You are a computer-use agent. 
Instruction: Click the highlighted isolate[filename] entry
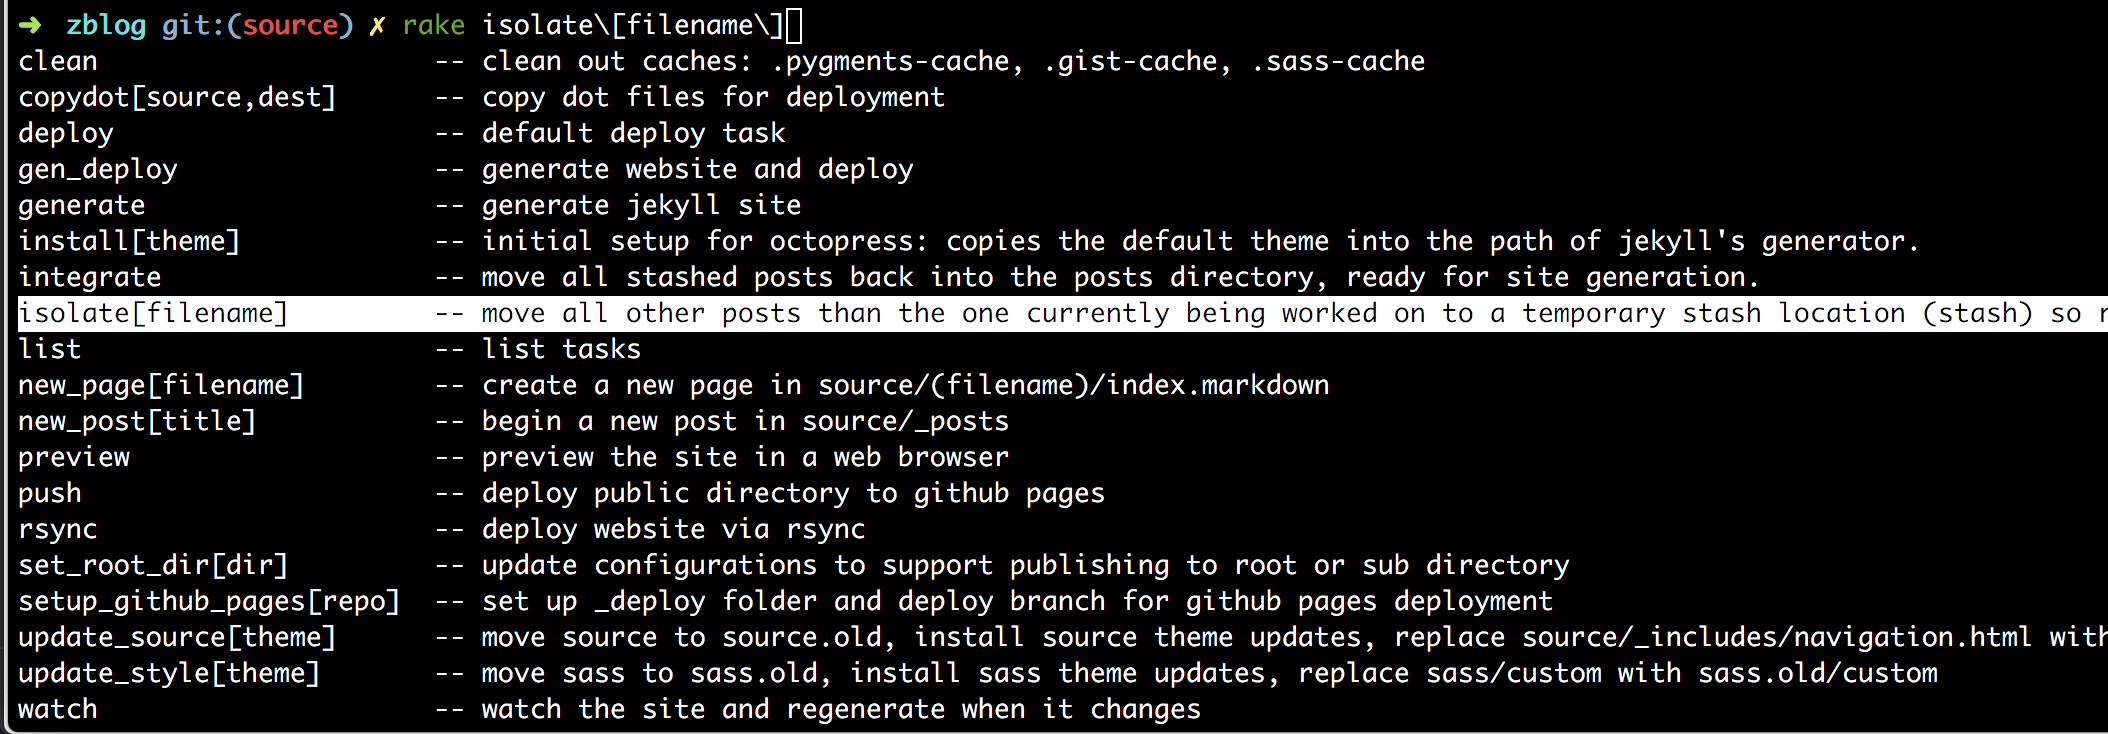click(x=153, y=314)
